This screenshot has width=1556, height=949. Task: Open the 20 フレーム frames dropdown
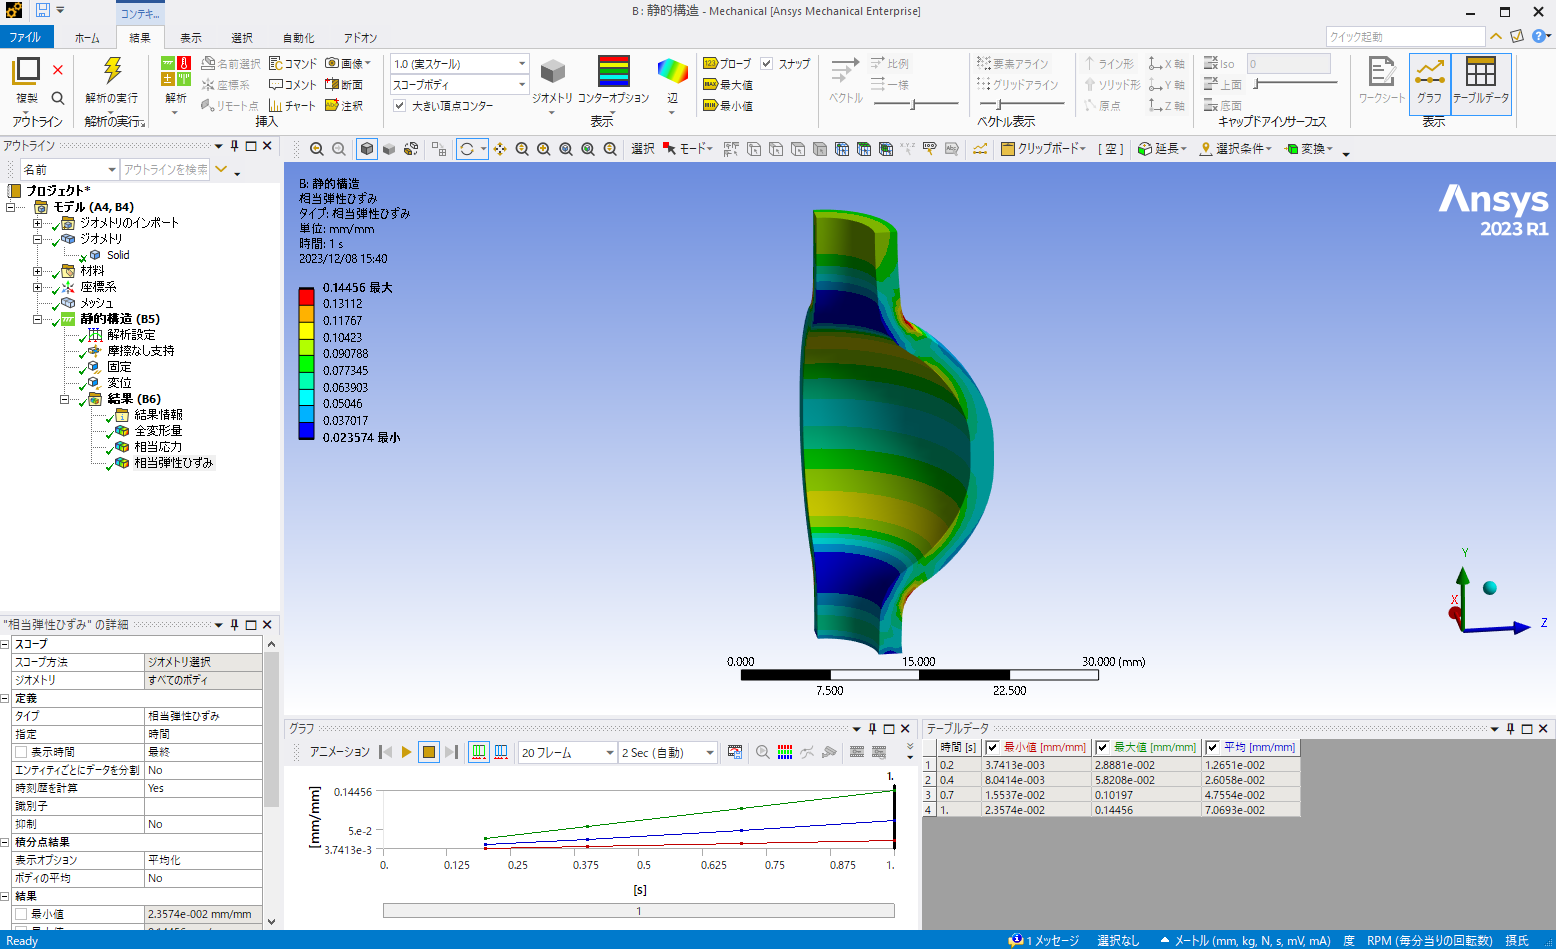[x=567, y=753]
